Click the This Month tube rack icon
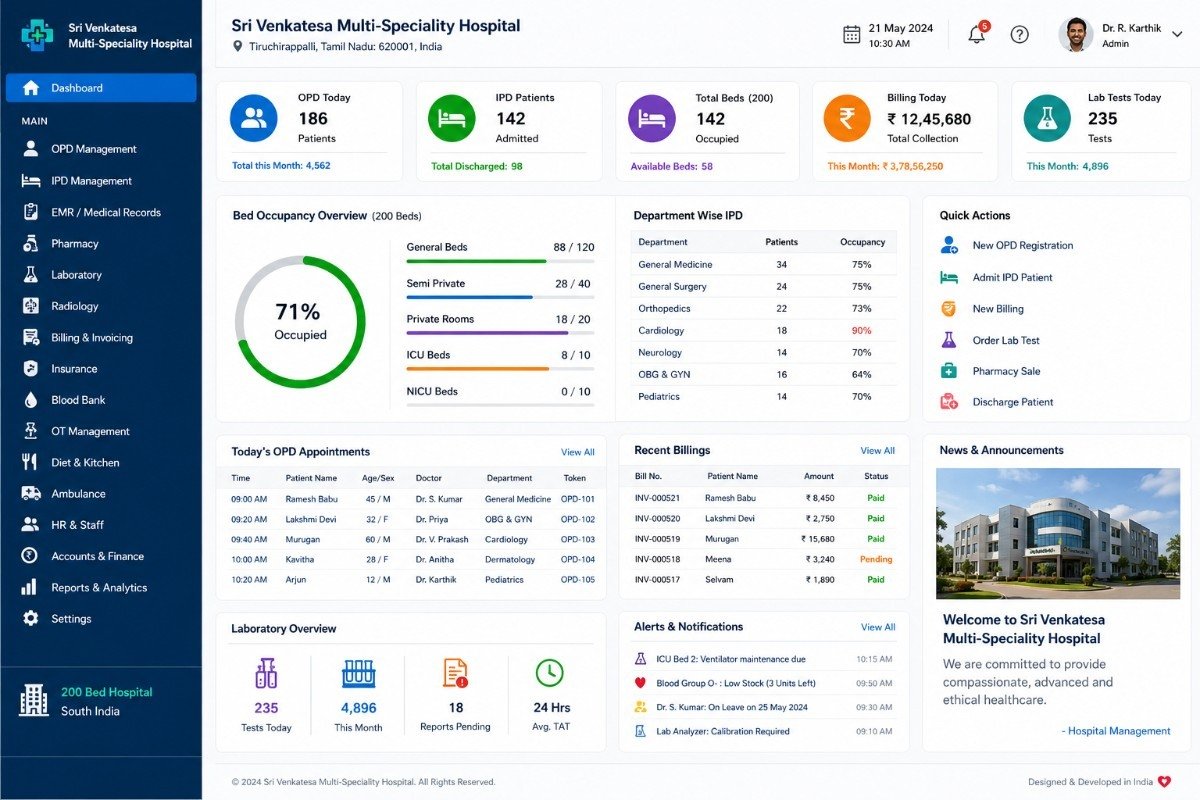The image size is (1200, 800). click(x=358, y=673)
